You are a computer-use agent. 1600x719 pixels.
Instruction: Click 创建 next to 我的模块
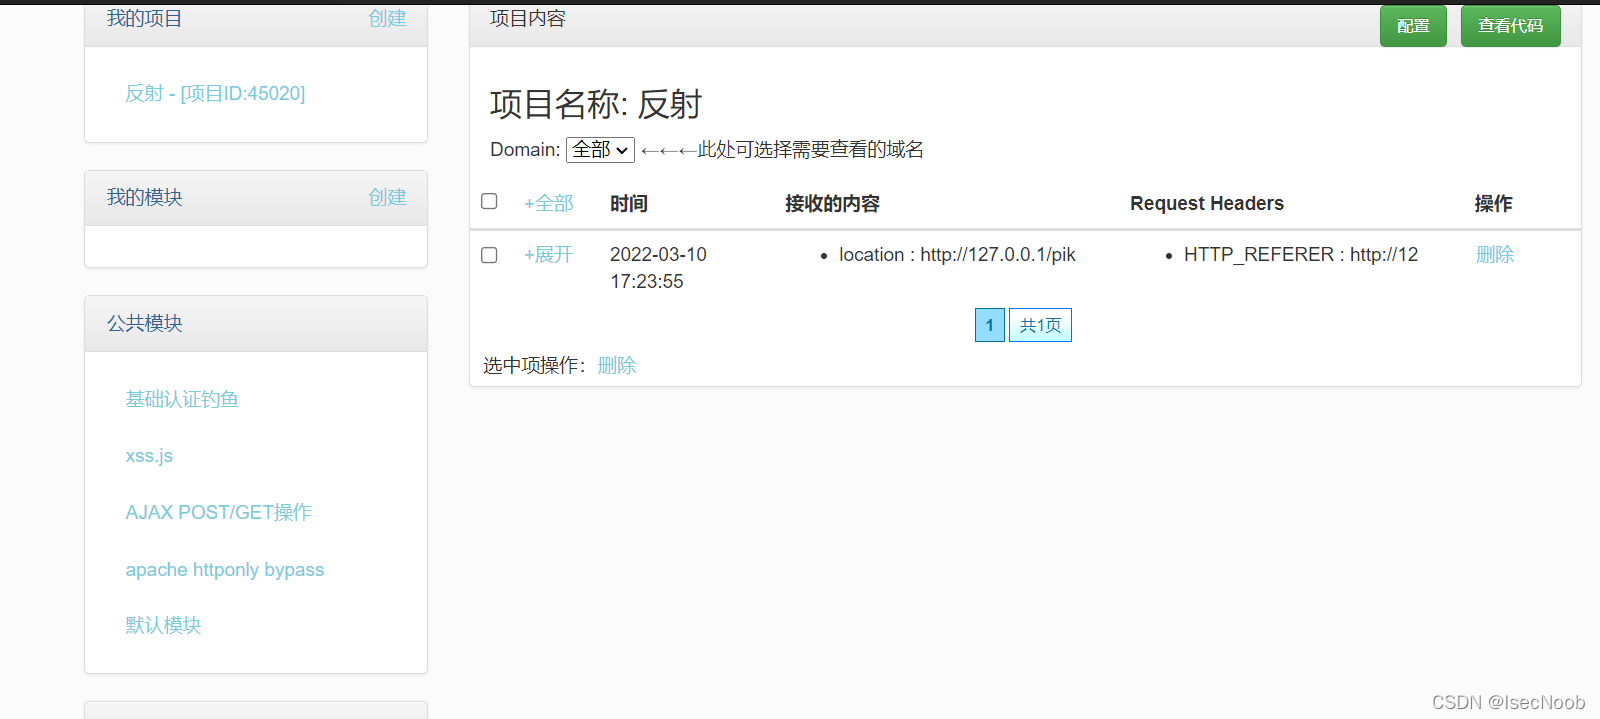coord(387,197)
